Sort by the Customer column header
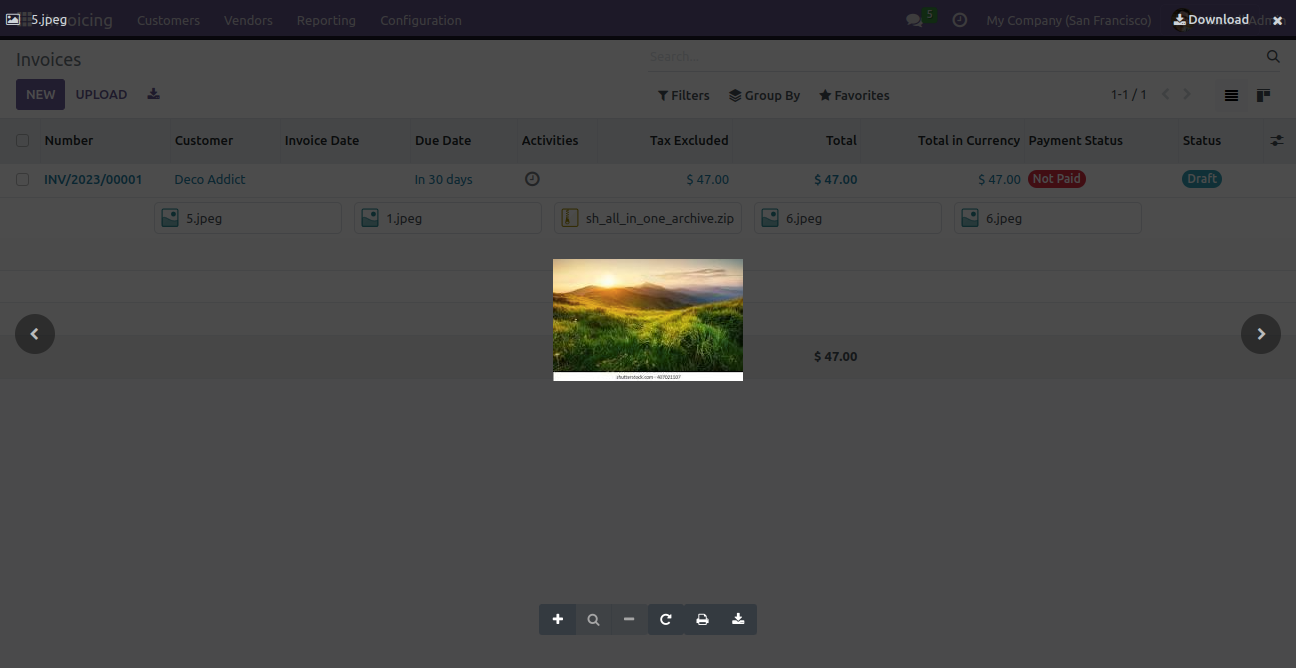Viewport: 1296px width, 668px height. (204, 141)
